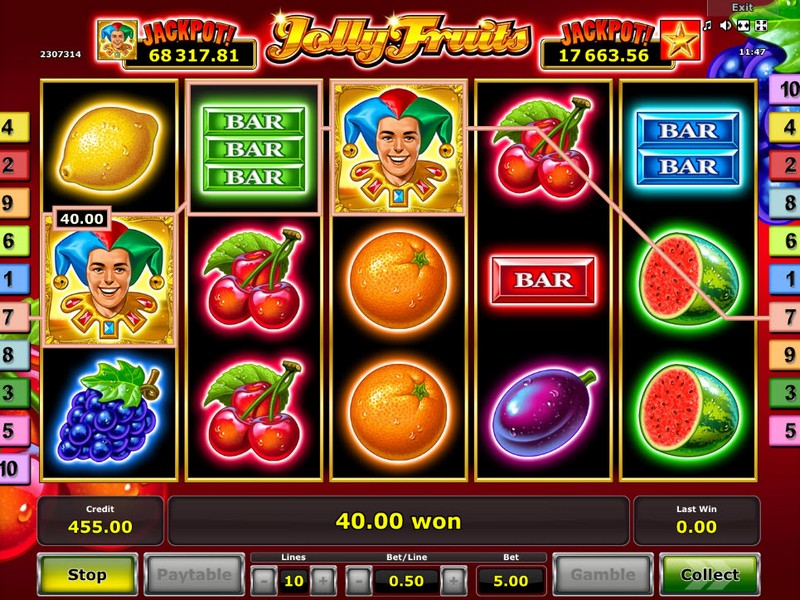Mute the sound with the speaker icon

point(724,26)
